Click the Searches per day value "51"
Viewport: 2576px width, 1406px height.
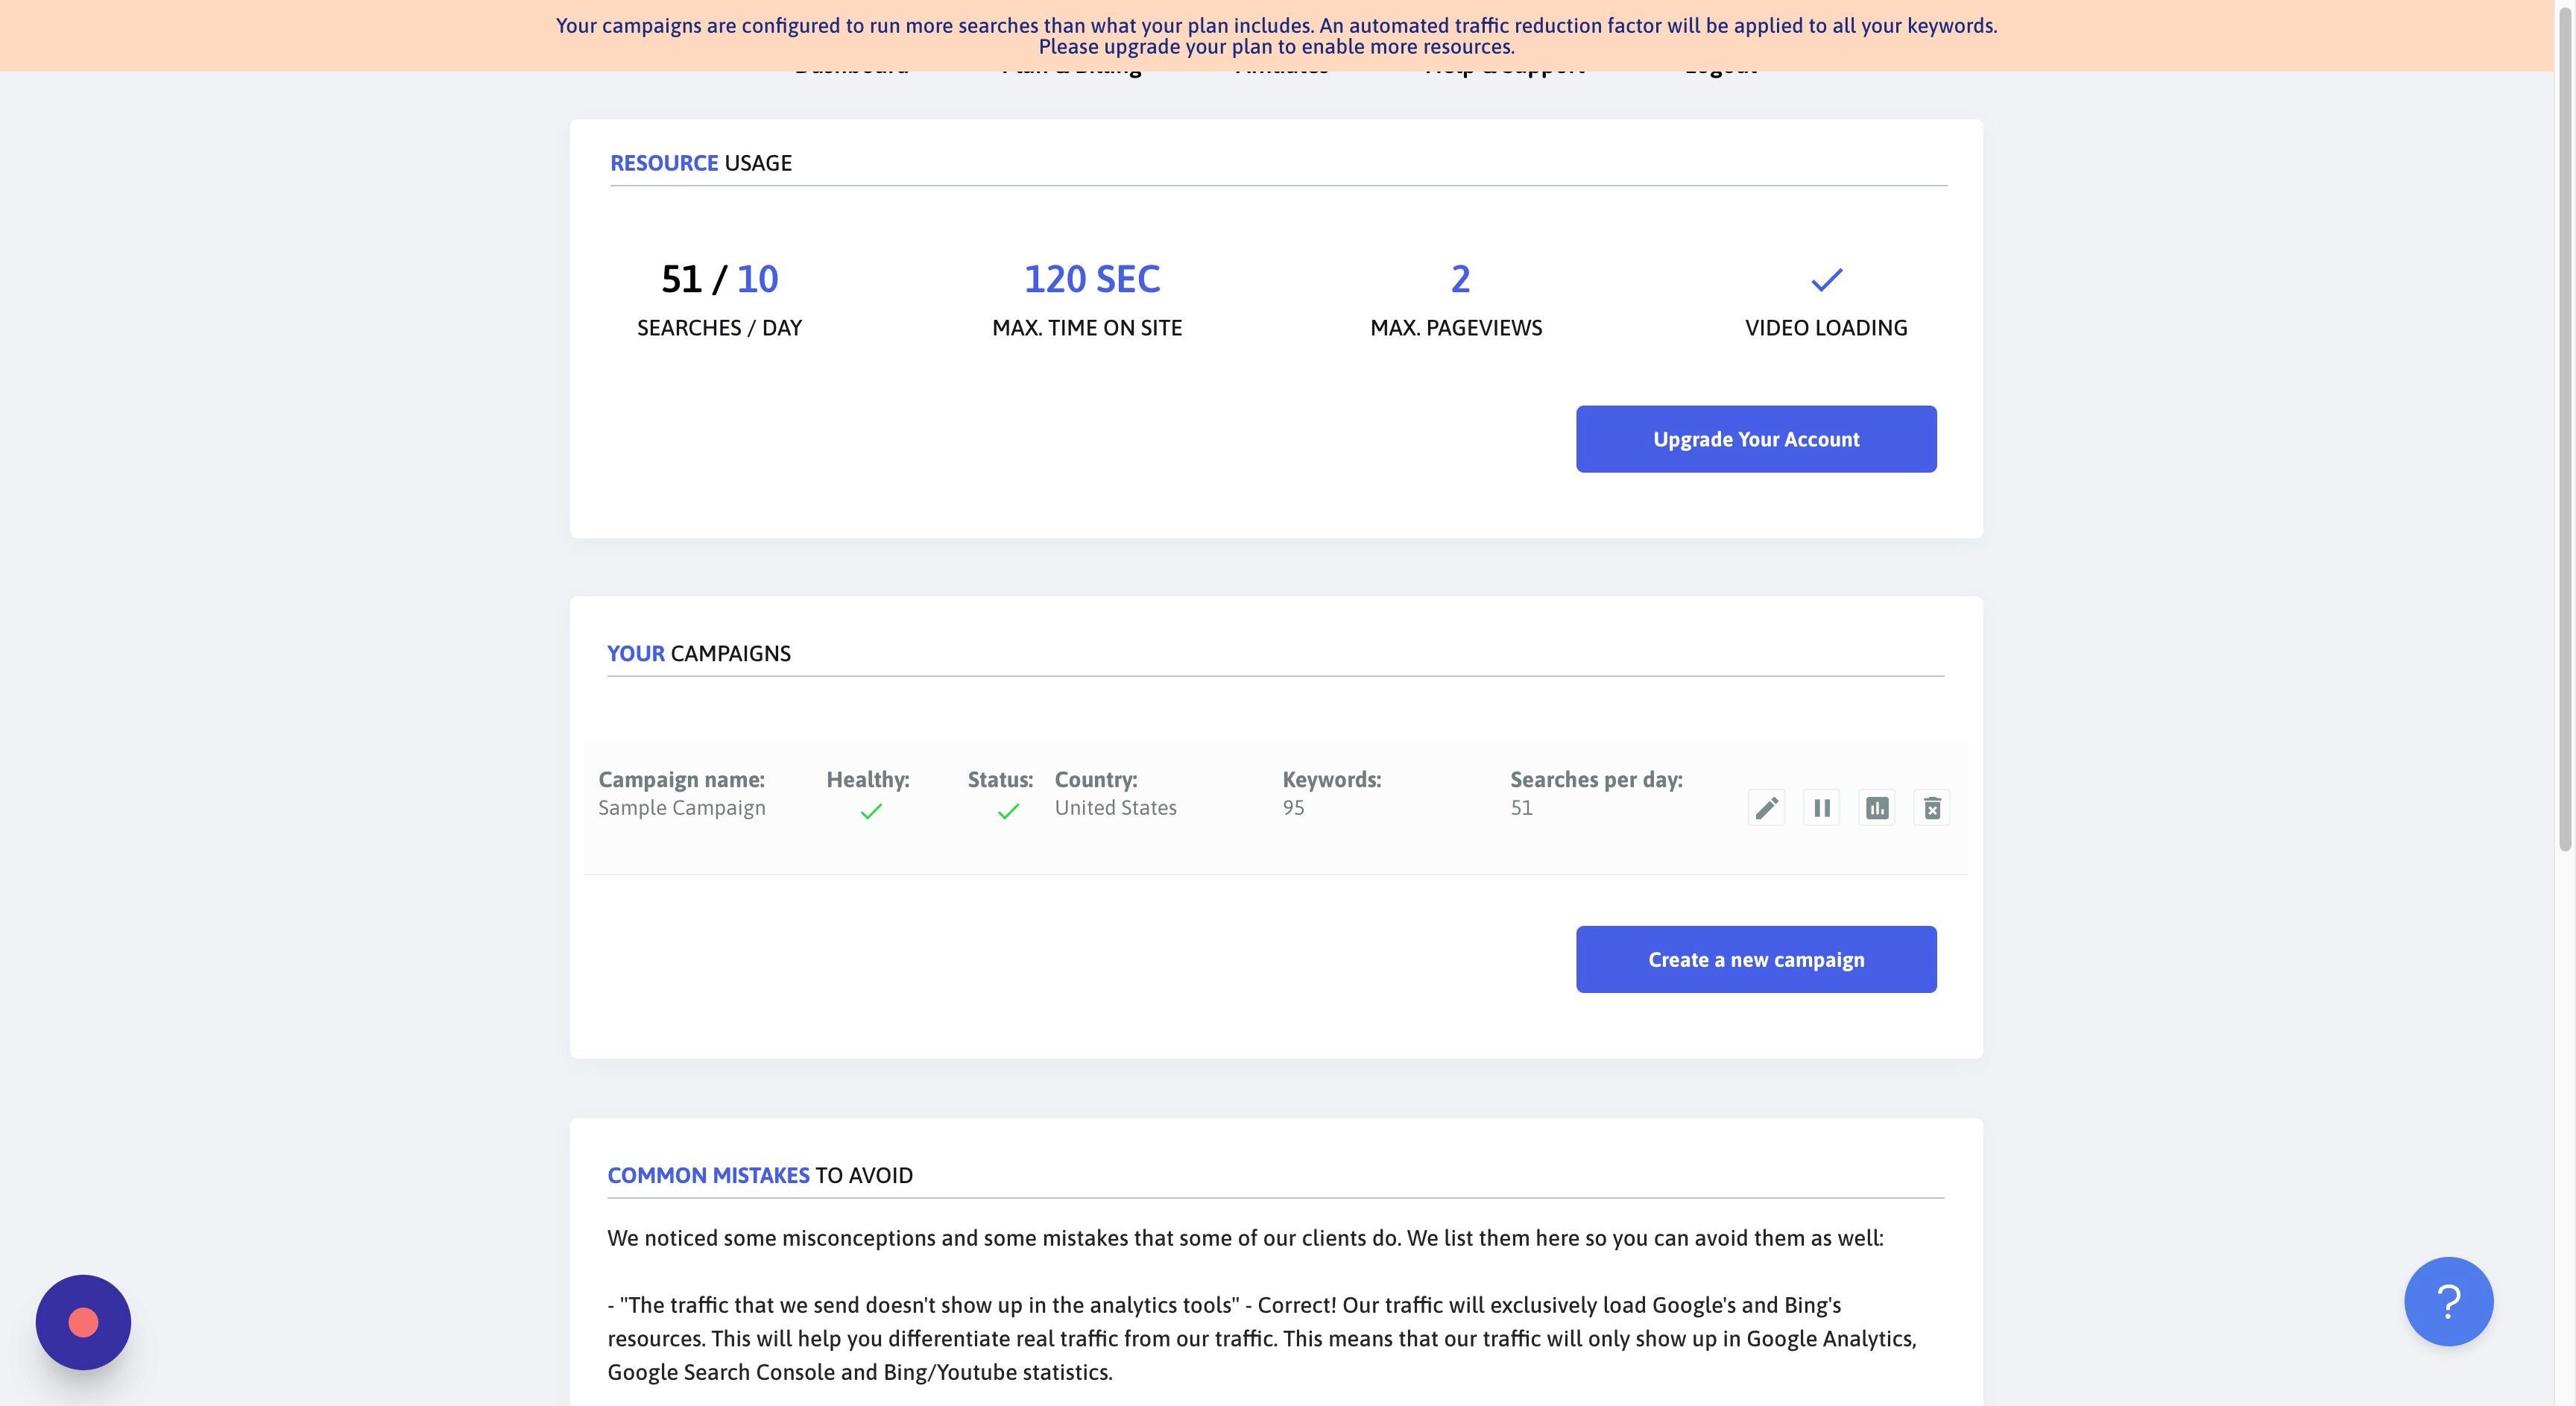(x=1521, y=808)
